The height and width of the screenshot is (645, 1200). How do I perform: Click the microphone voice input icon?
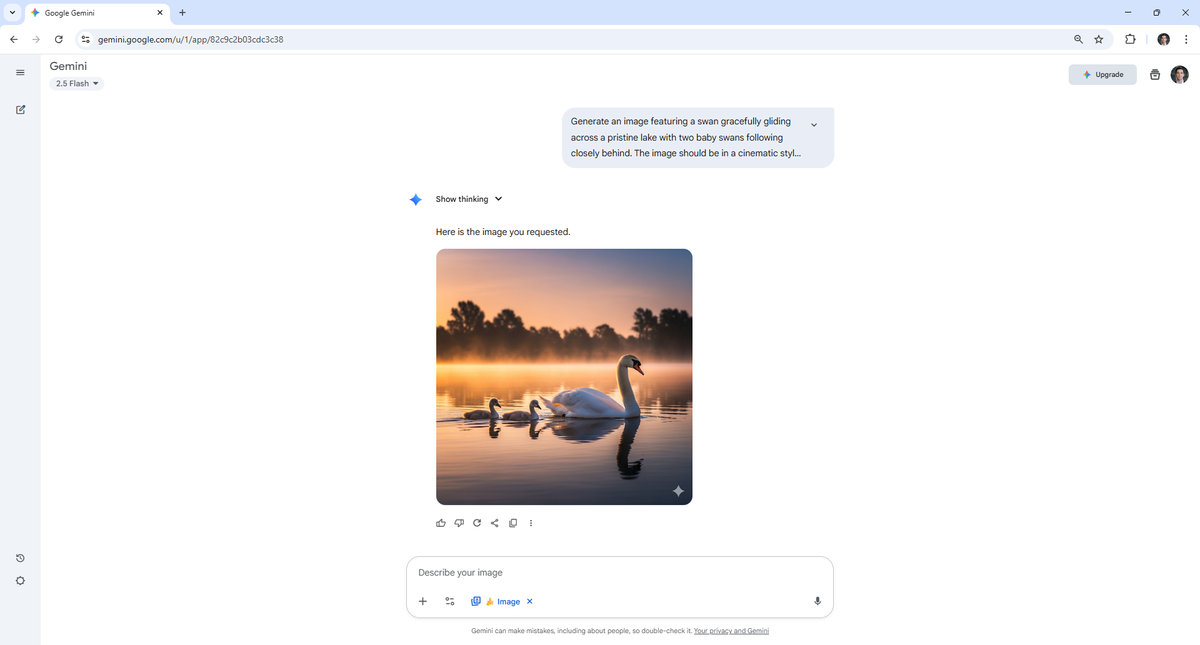817,601
